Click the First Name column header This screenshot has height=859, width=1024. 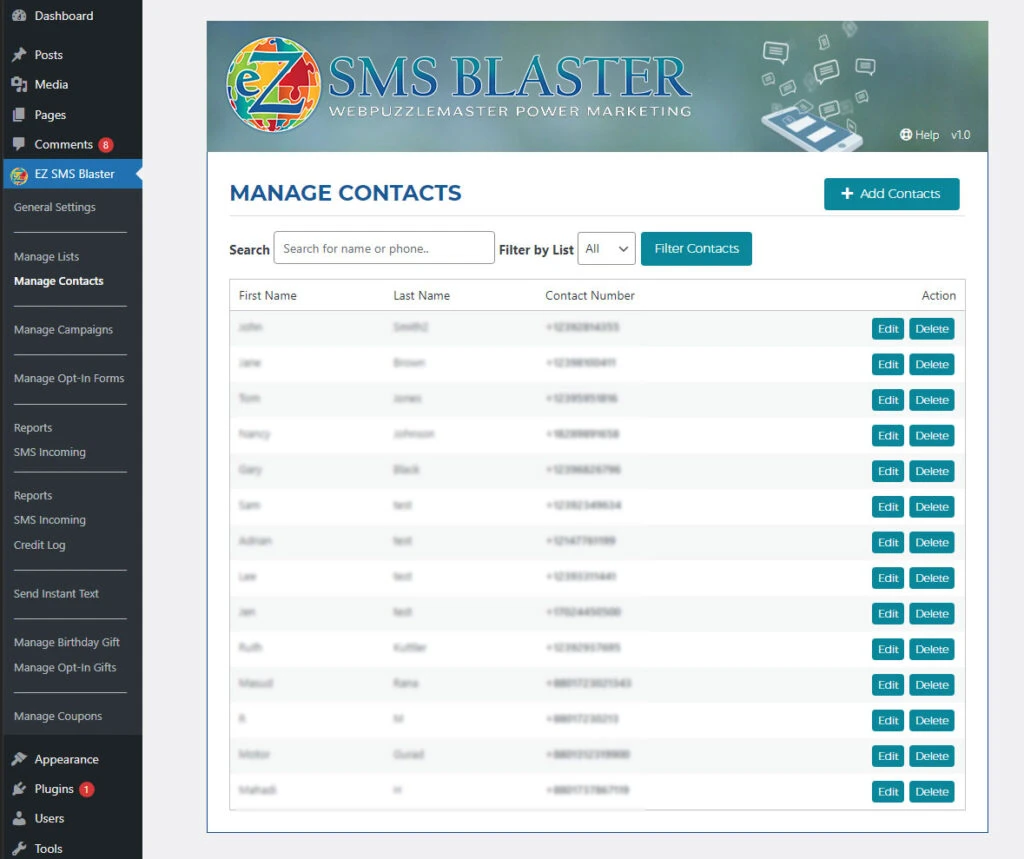coord(268,295)
